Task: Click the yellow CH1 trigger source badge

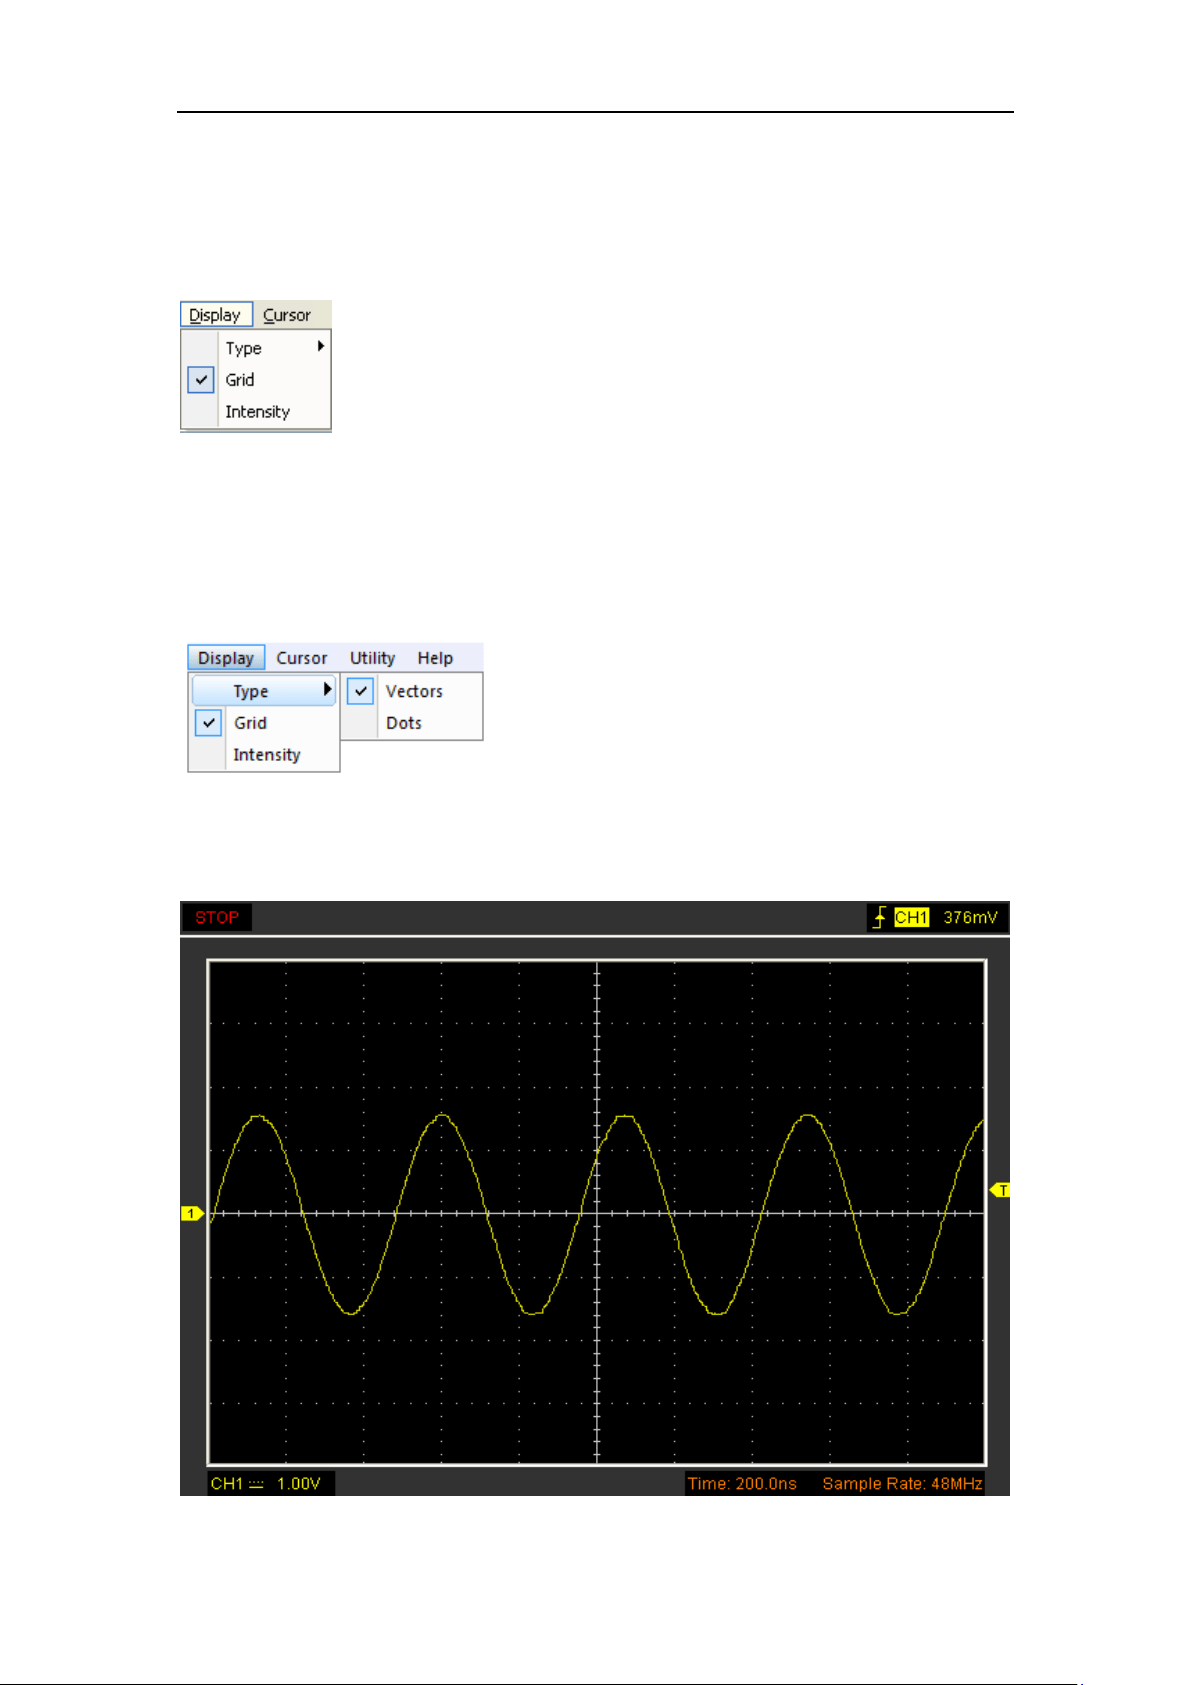Action: pyautogui.click(x=911, y=917)
